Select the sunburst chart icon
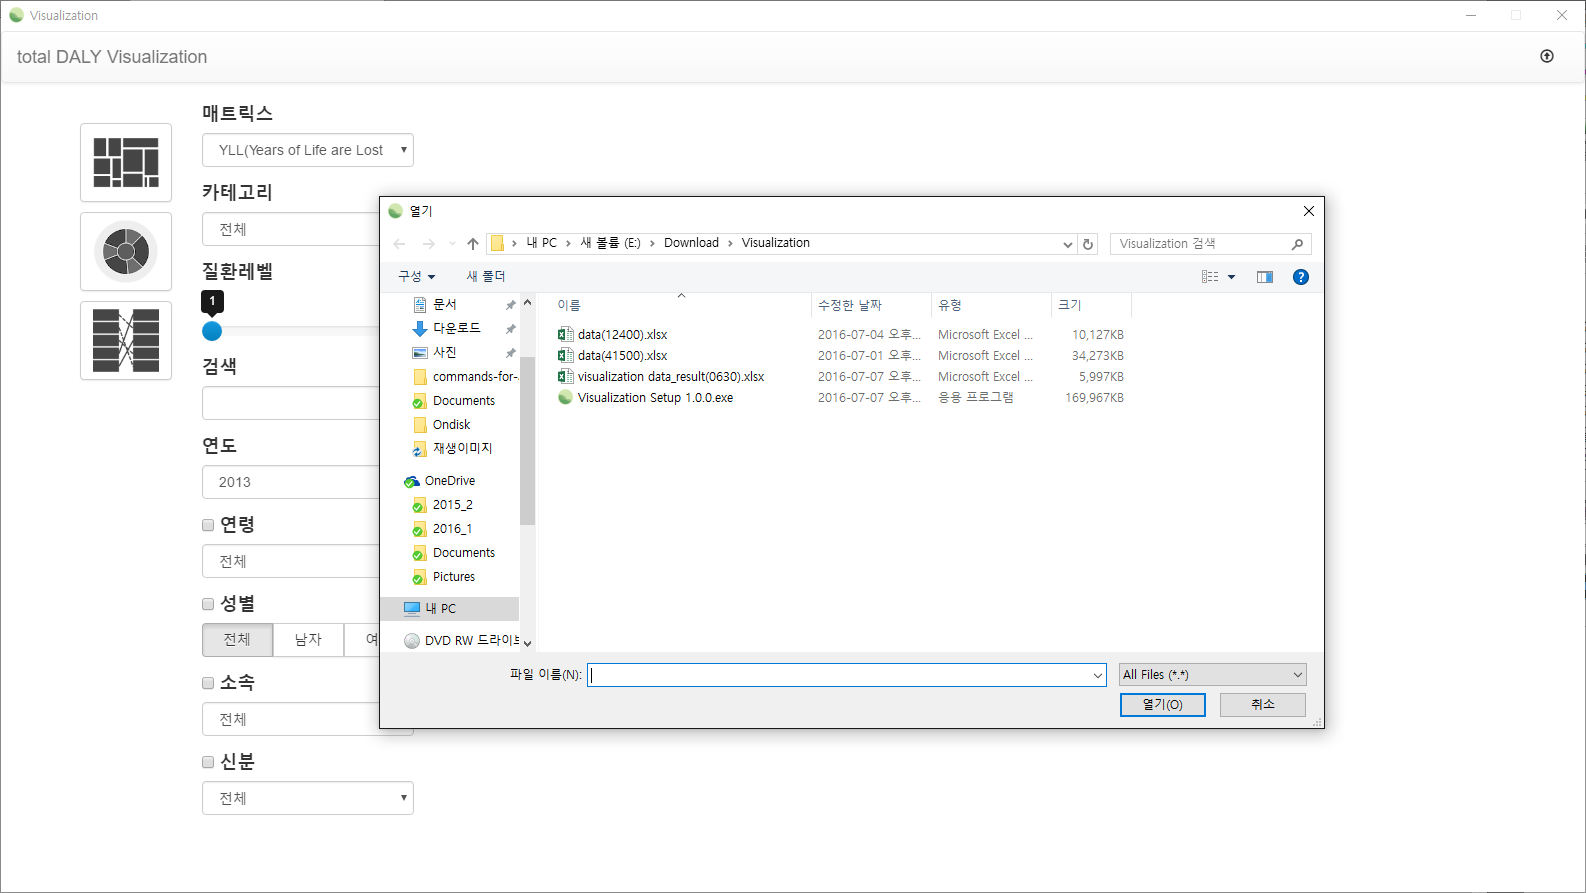 (x=126, y=251)
